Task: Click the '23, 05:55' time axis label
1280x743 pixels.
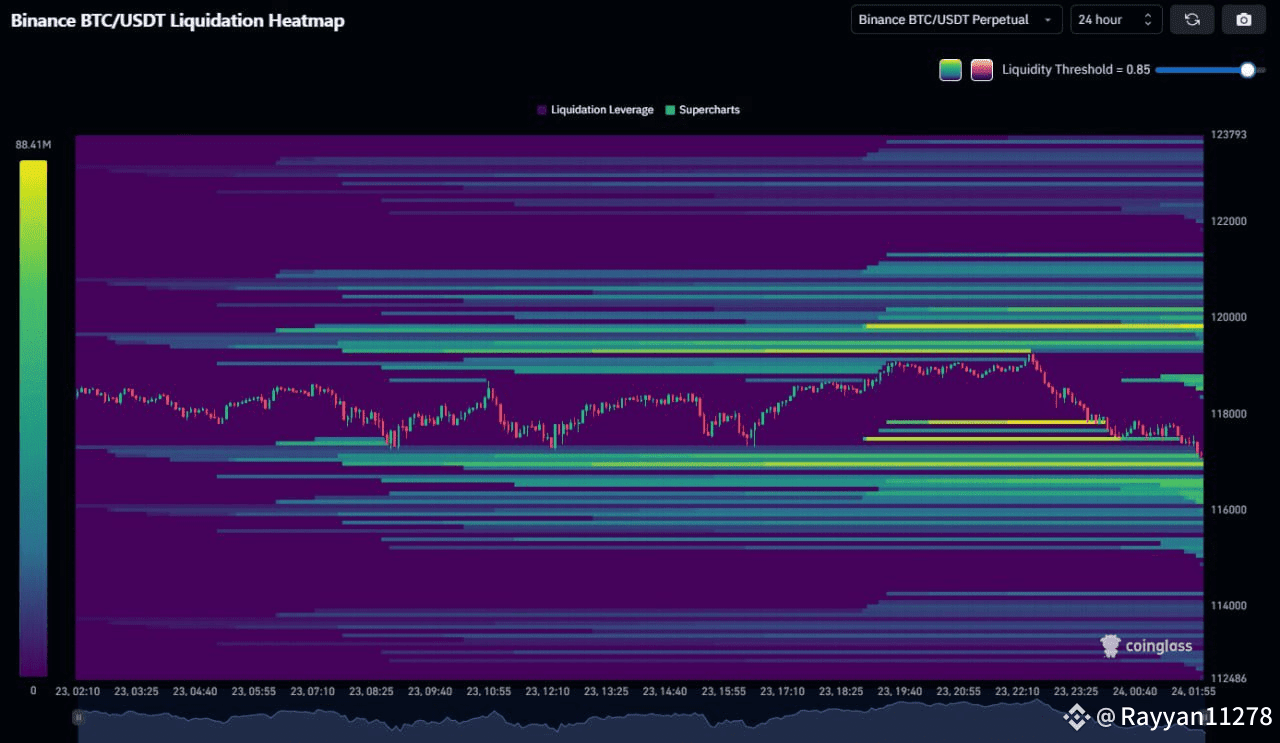Action: click(x=254, y=691)
